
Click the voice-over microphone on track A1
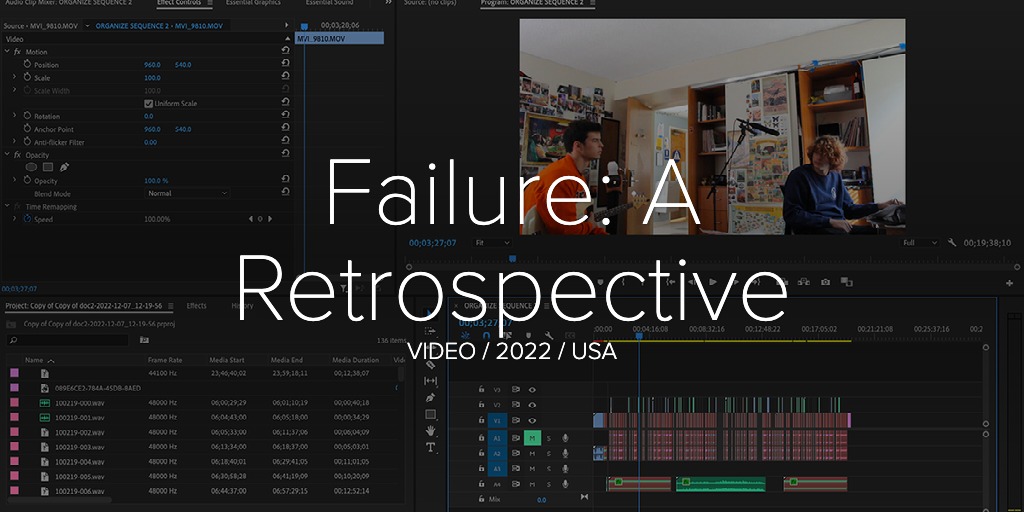565,438
